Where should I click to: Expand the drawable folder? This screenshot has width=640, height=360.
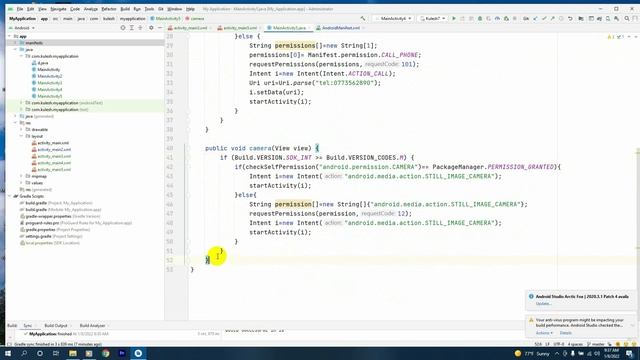[x=21, y=129]
